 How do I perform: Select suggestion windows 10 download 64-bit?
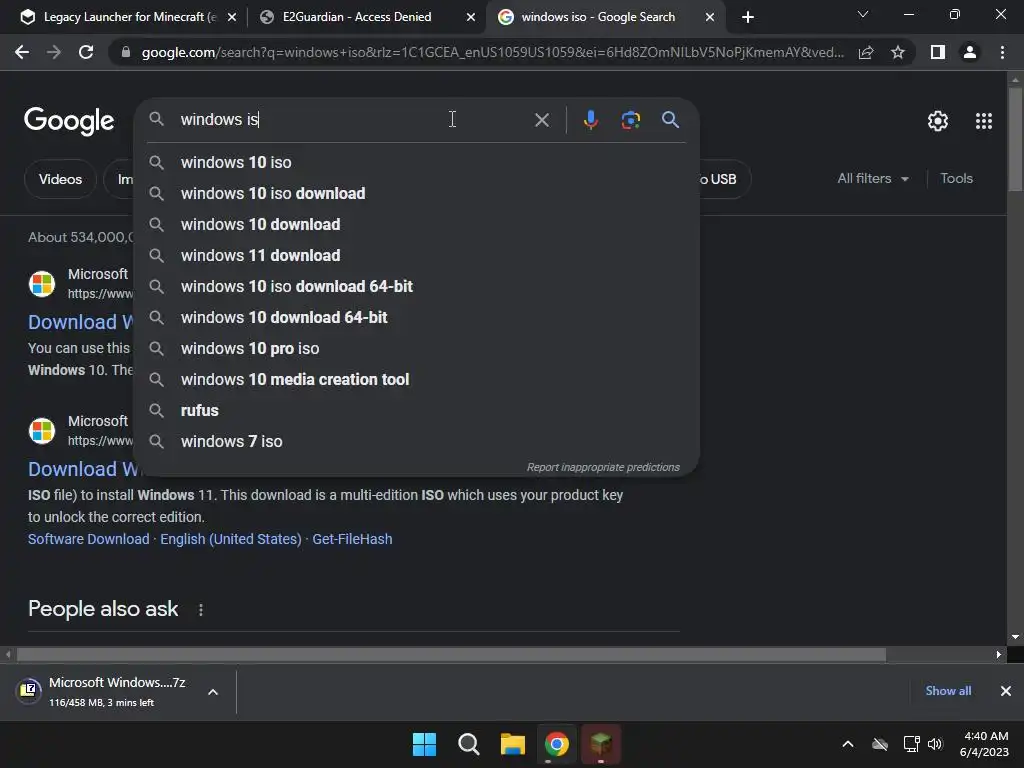click(x=416, y=317)
